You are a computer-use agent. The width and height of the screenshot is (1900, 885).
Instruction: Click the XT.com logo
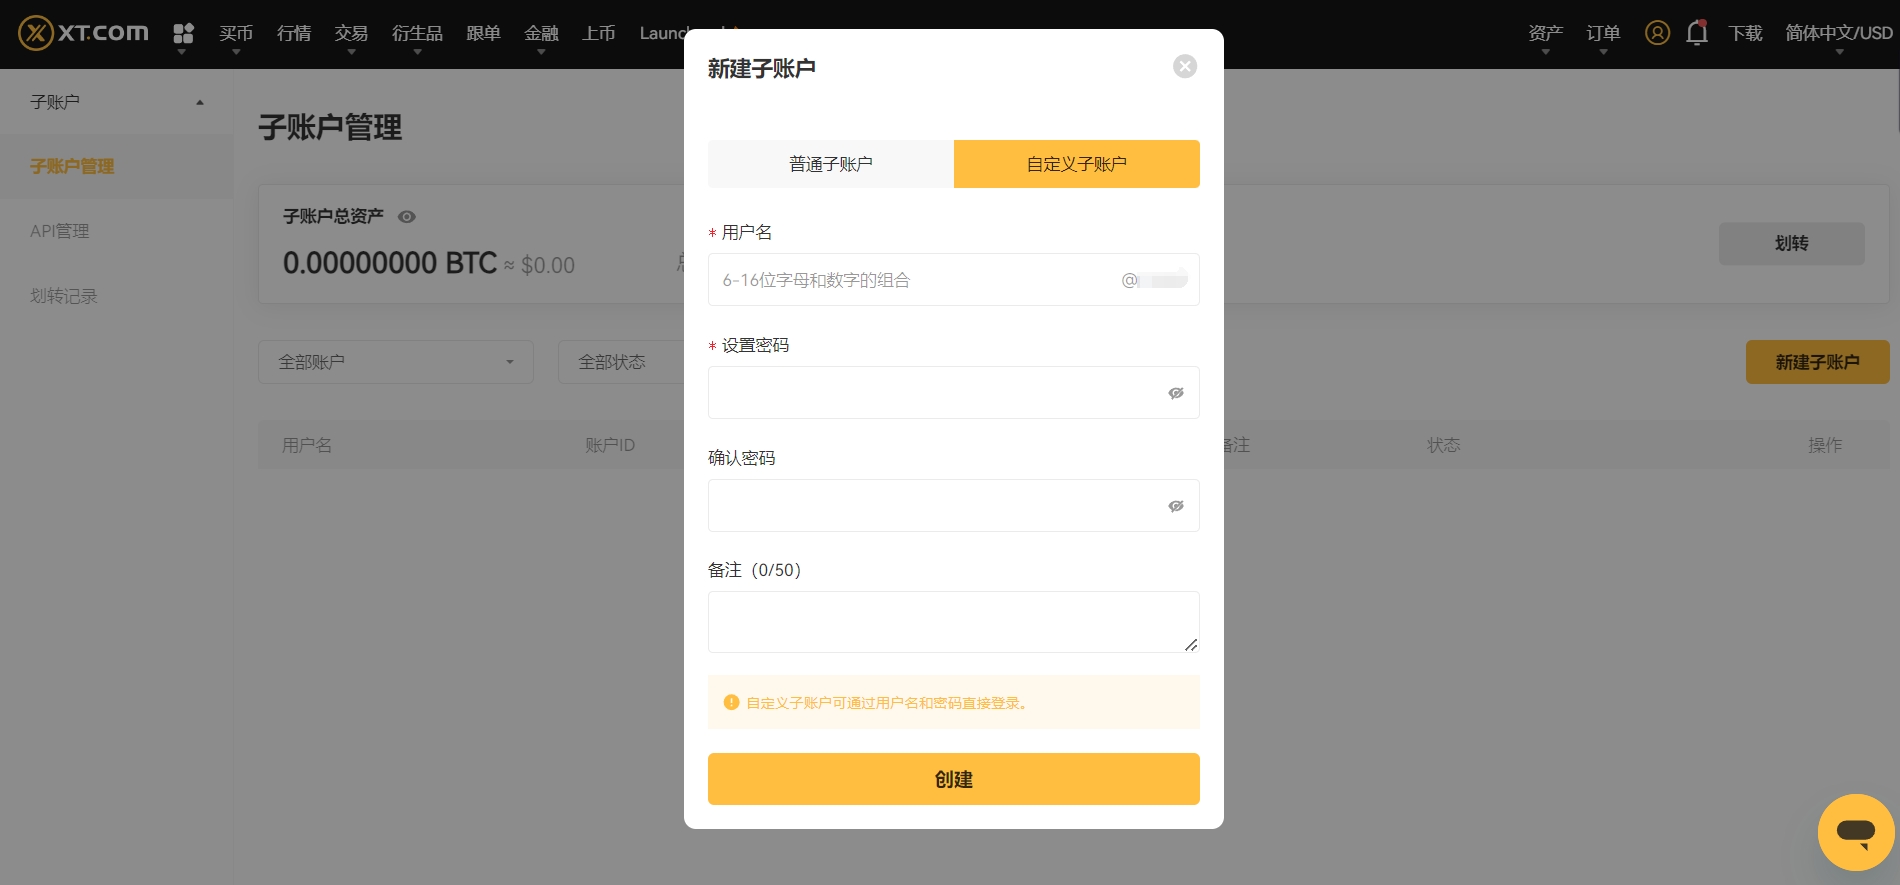pyautogui.click(x=84, y=33)
